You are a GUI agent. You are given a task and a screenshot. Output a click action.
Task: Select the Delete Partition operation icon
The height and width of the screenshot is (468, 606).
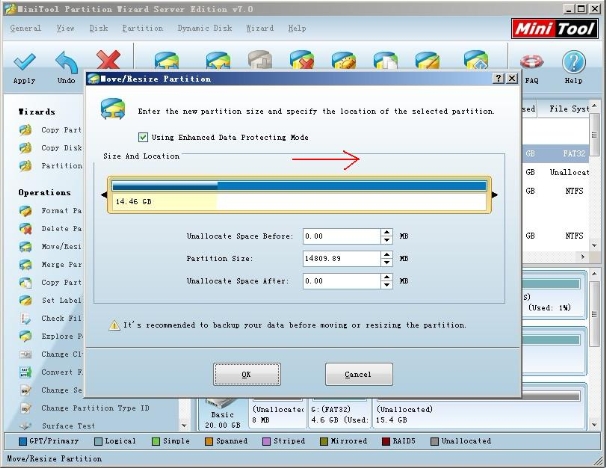26,228
